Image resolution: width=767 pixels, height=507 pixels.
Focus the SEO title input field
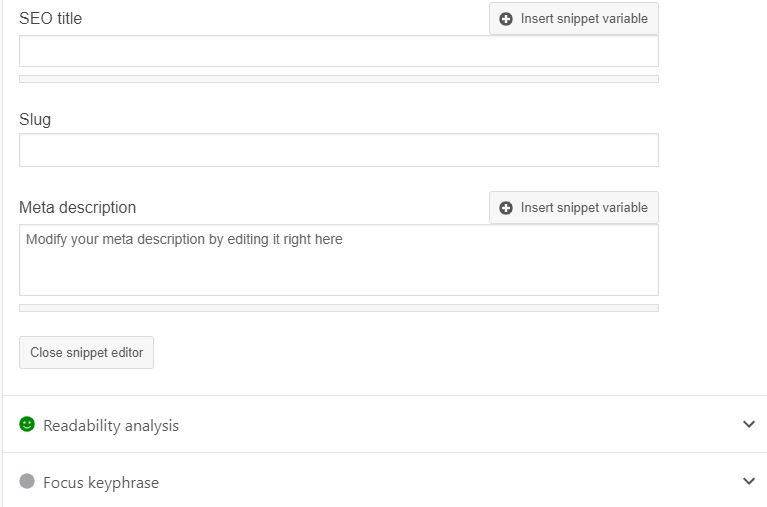339,51
